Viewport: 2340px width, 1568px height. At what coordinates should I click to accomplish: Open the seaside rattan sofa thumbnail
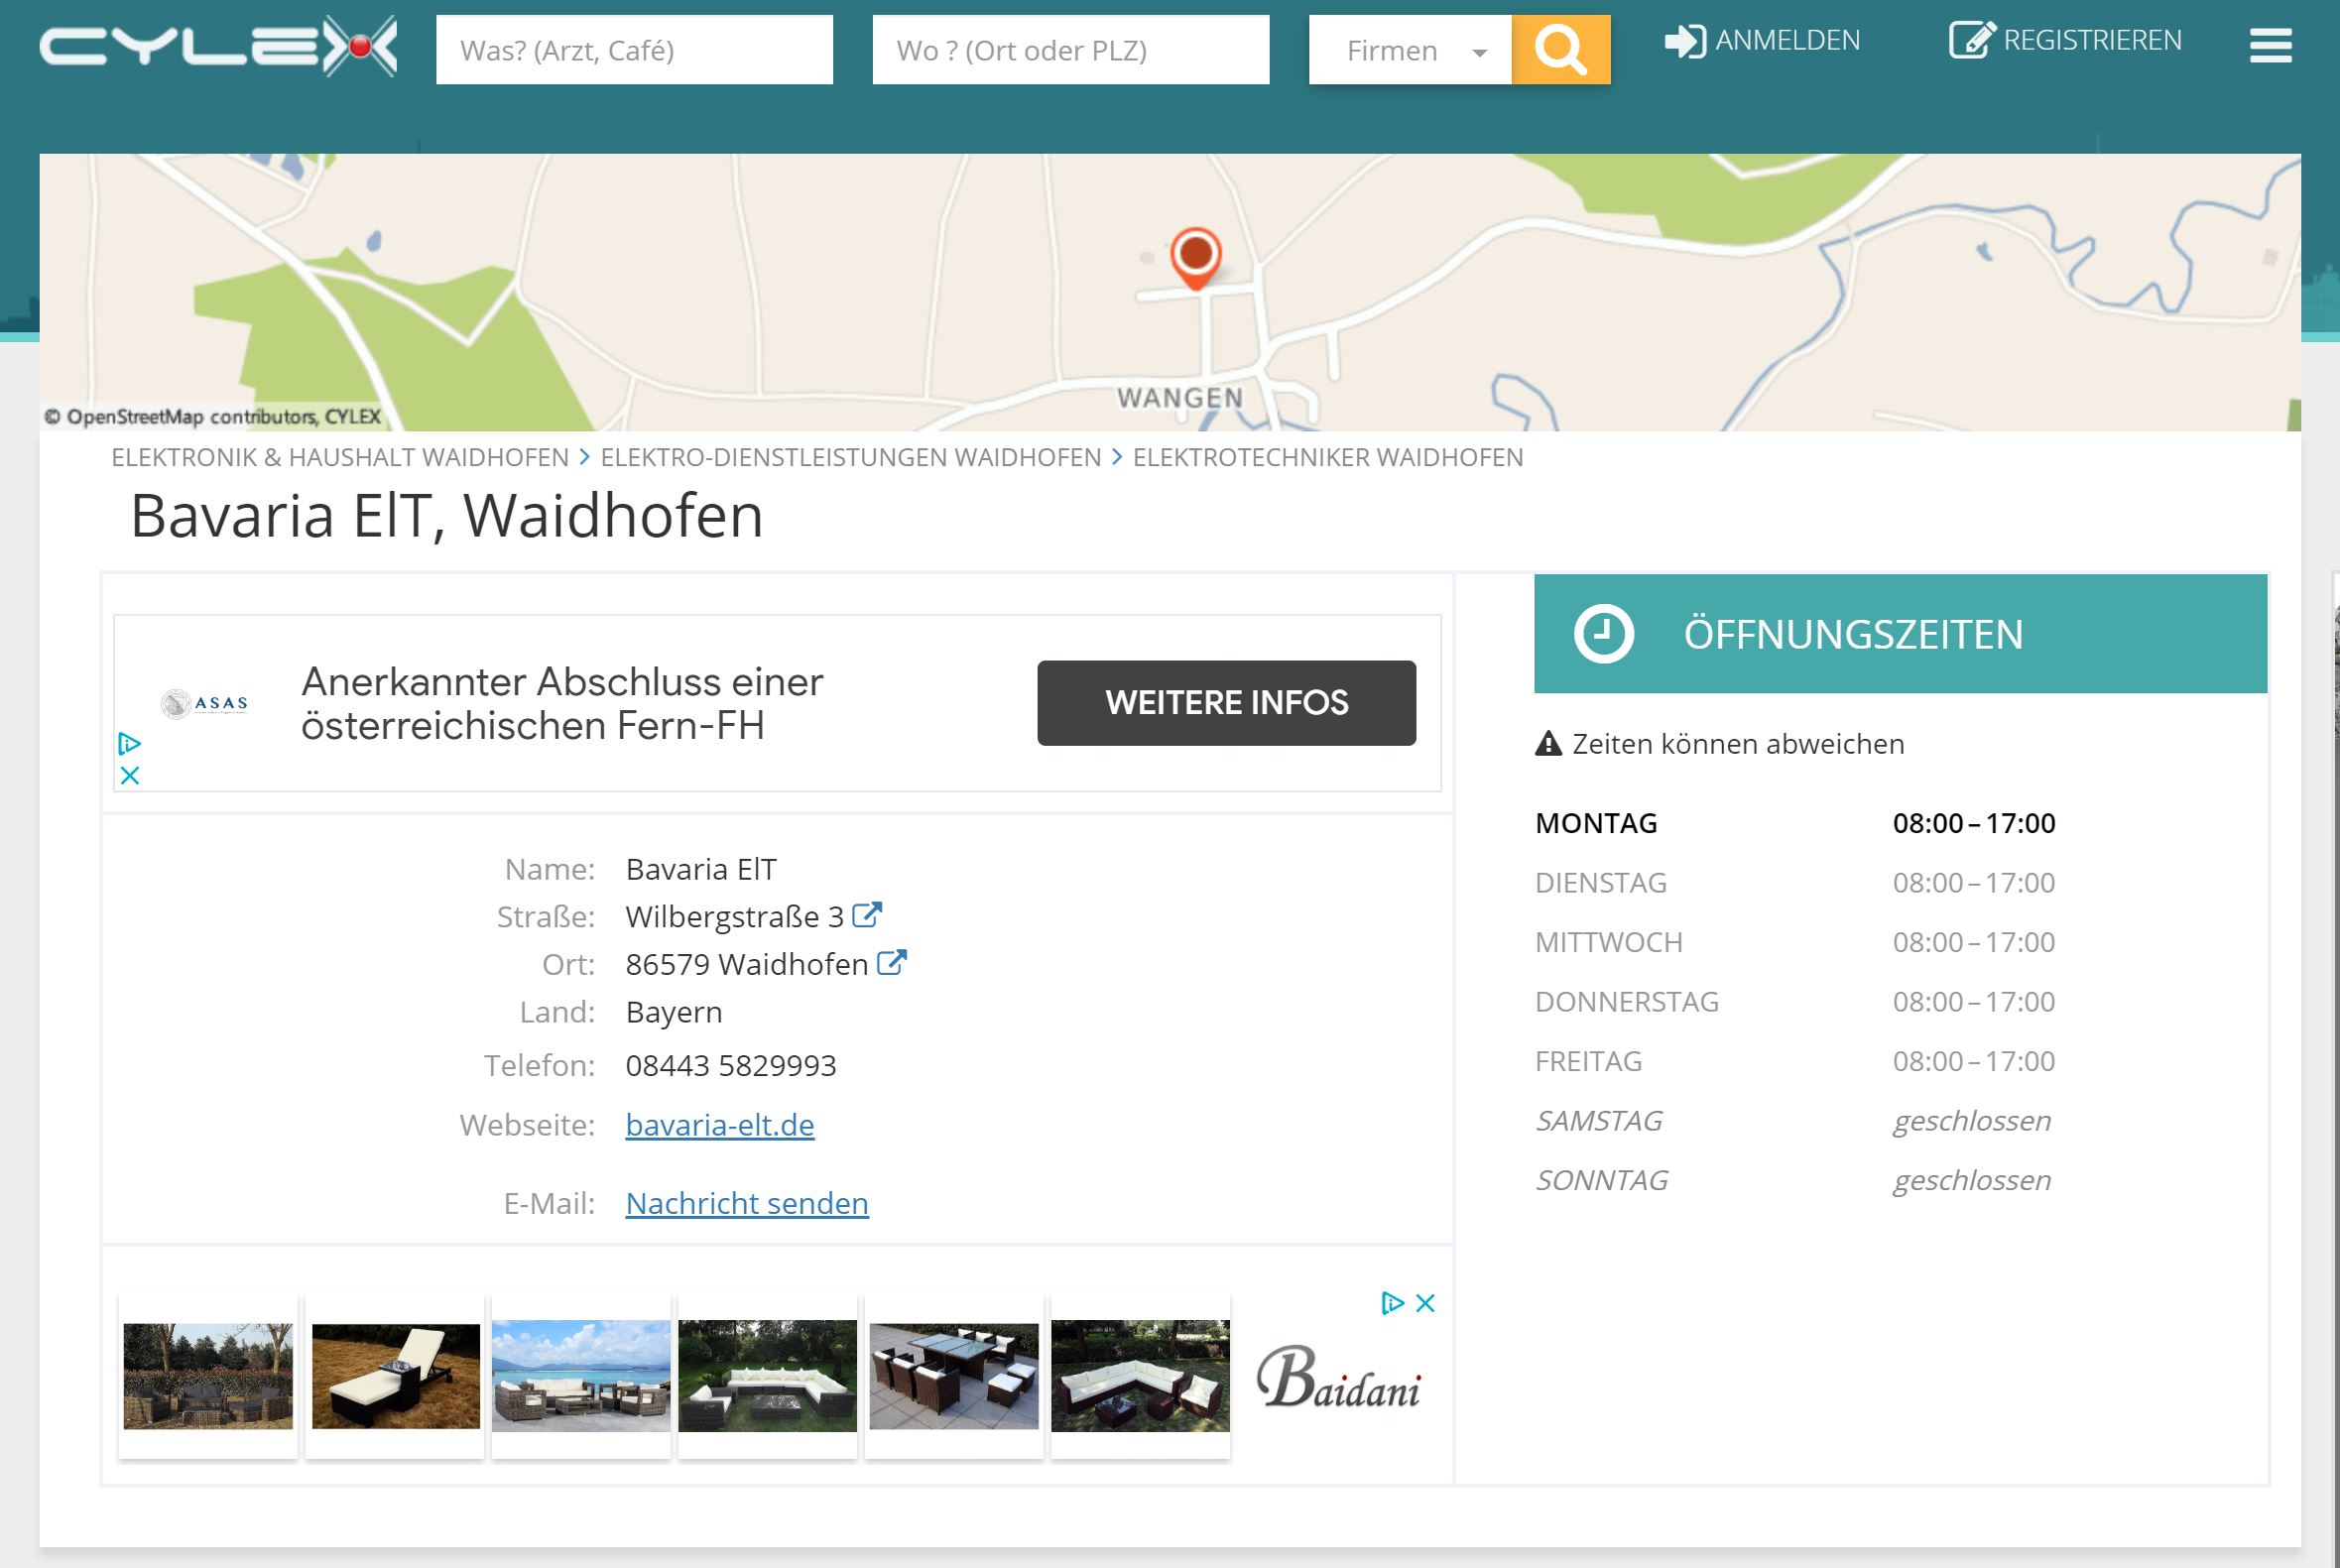click(581, 1375)
